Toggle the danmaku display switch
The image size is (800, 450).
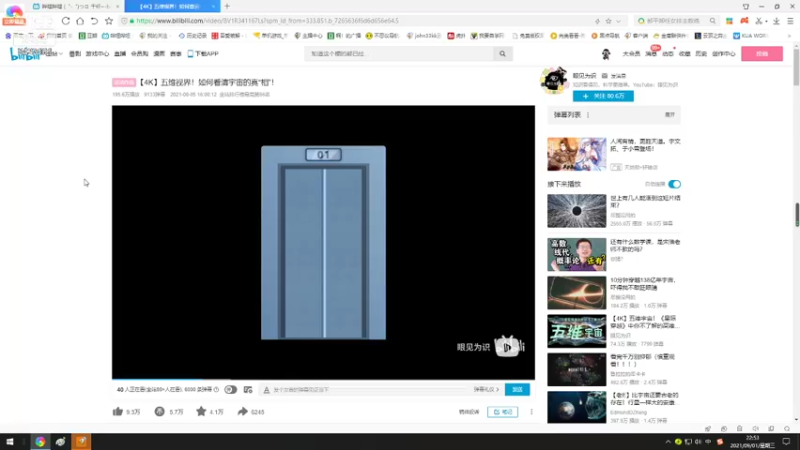click(x=231, y=389)
